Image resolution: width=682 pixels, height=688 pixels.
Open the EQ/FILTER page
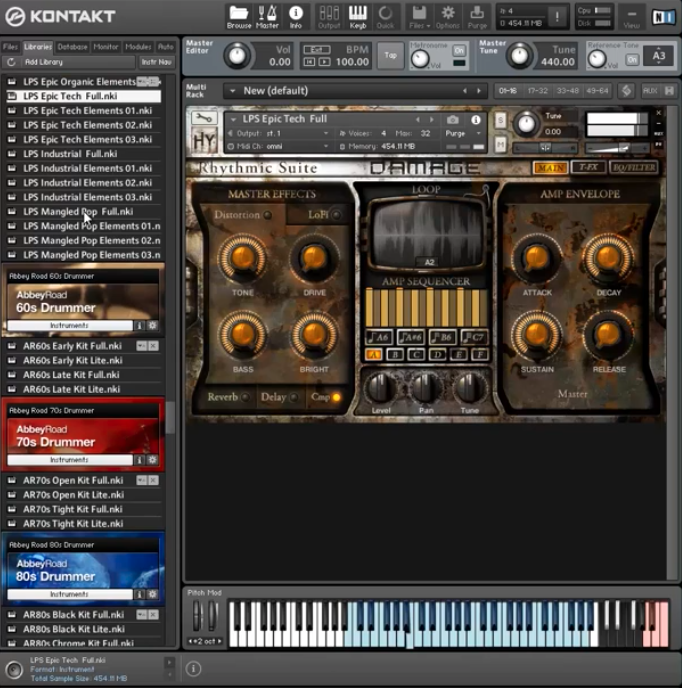pos(633,167)
